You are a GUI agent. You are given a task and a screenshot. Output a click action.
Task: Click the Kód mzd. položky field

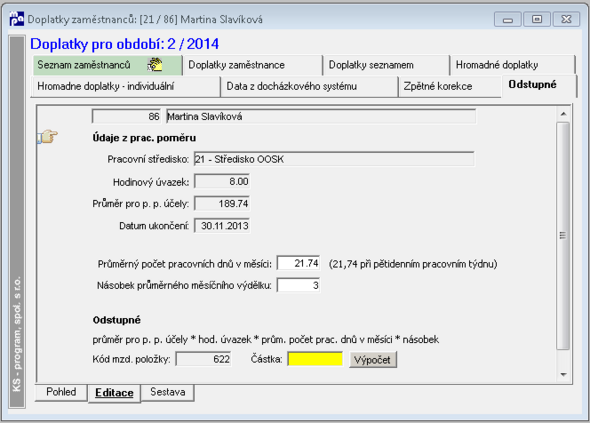coord(204,359)
